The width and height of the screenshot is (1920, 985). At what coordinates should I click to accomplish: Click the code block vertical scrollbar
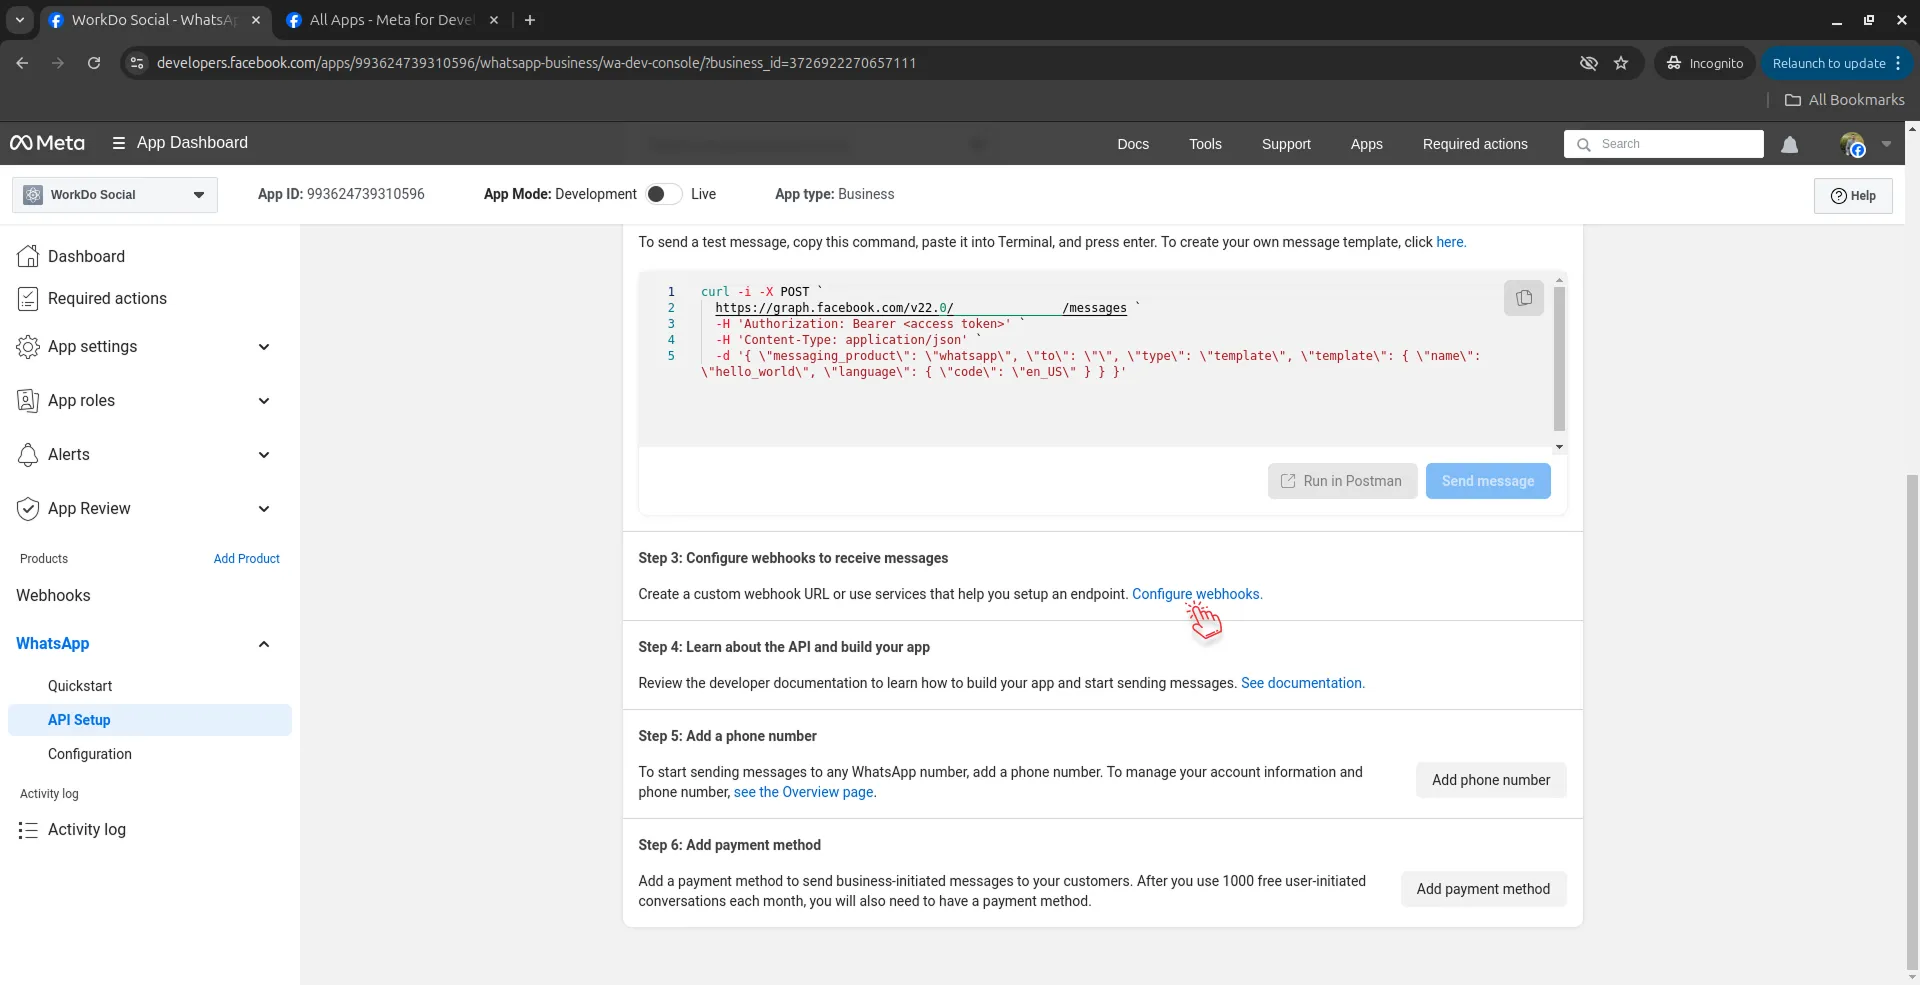(1559, 360)
